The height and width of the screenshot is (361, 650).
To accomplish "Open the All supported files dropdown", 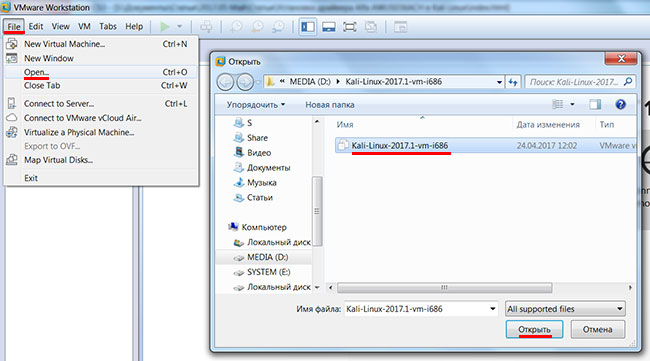I will 565,309.
